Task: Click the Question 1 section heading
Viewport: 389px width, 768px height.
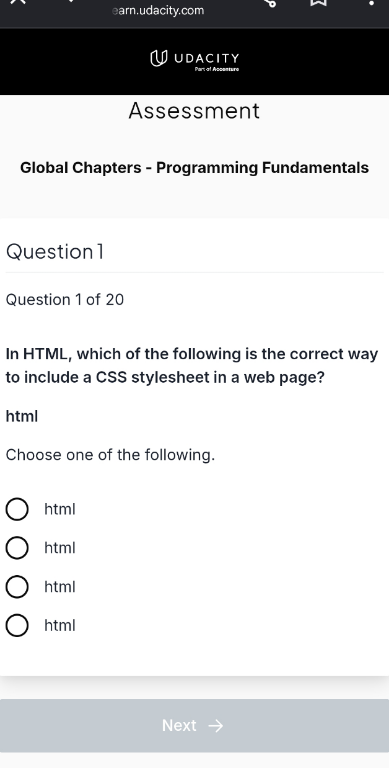Action: click(55, 252)
